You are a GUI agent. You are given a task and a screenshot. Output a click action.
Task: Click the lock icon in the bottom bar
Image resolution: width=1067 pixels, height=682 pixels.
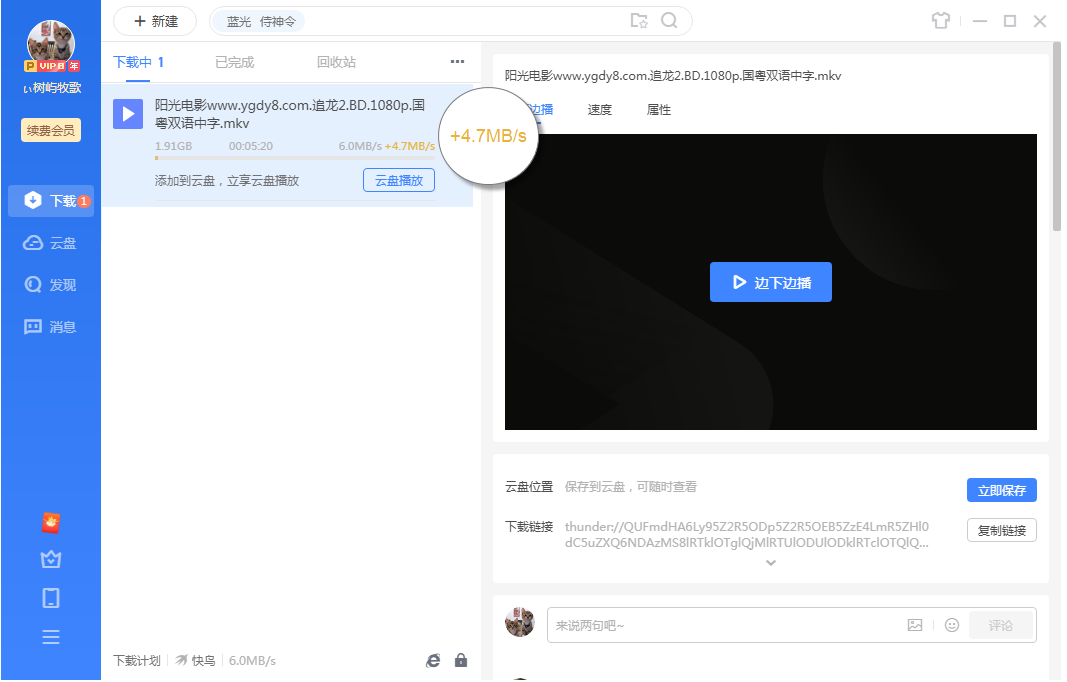coord(461,660)
